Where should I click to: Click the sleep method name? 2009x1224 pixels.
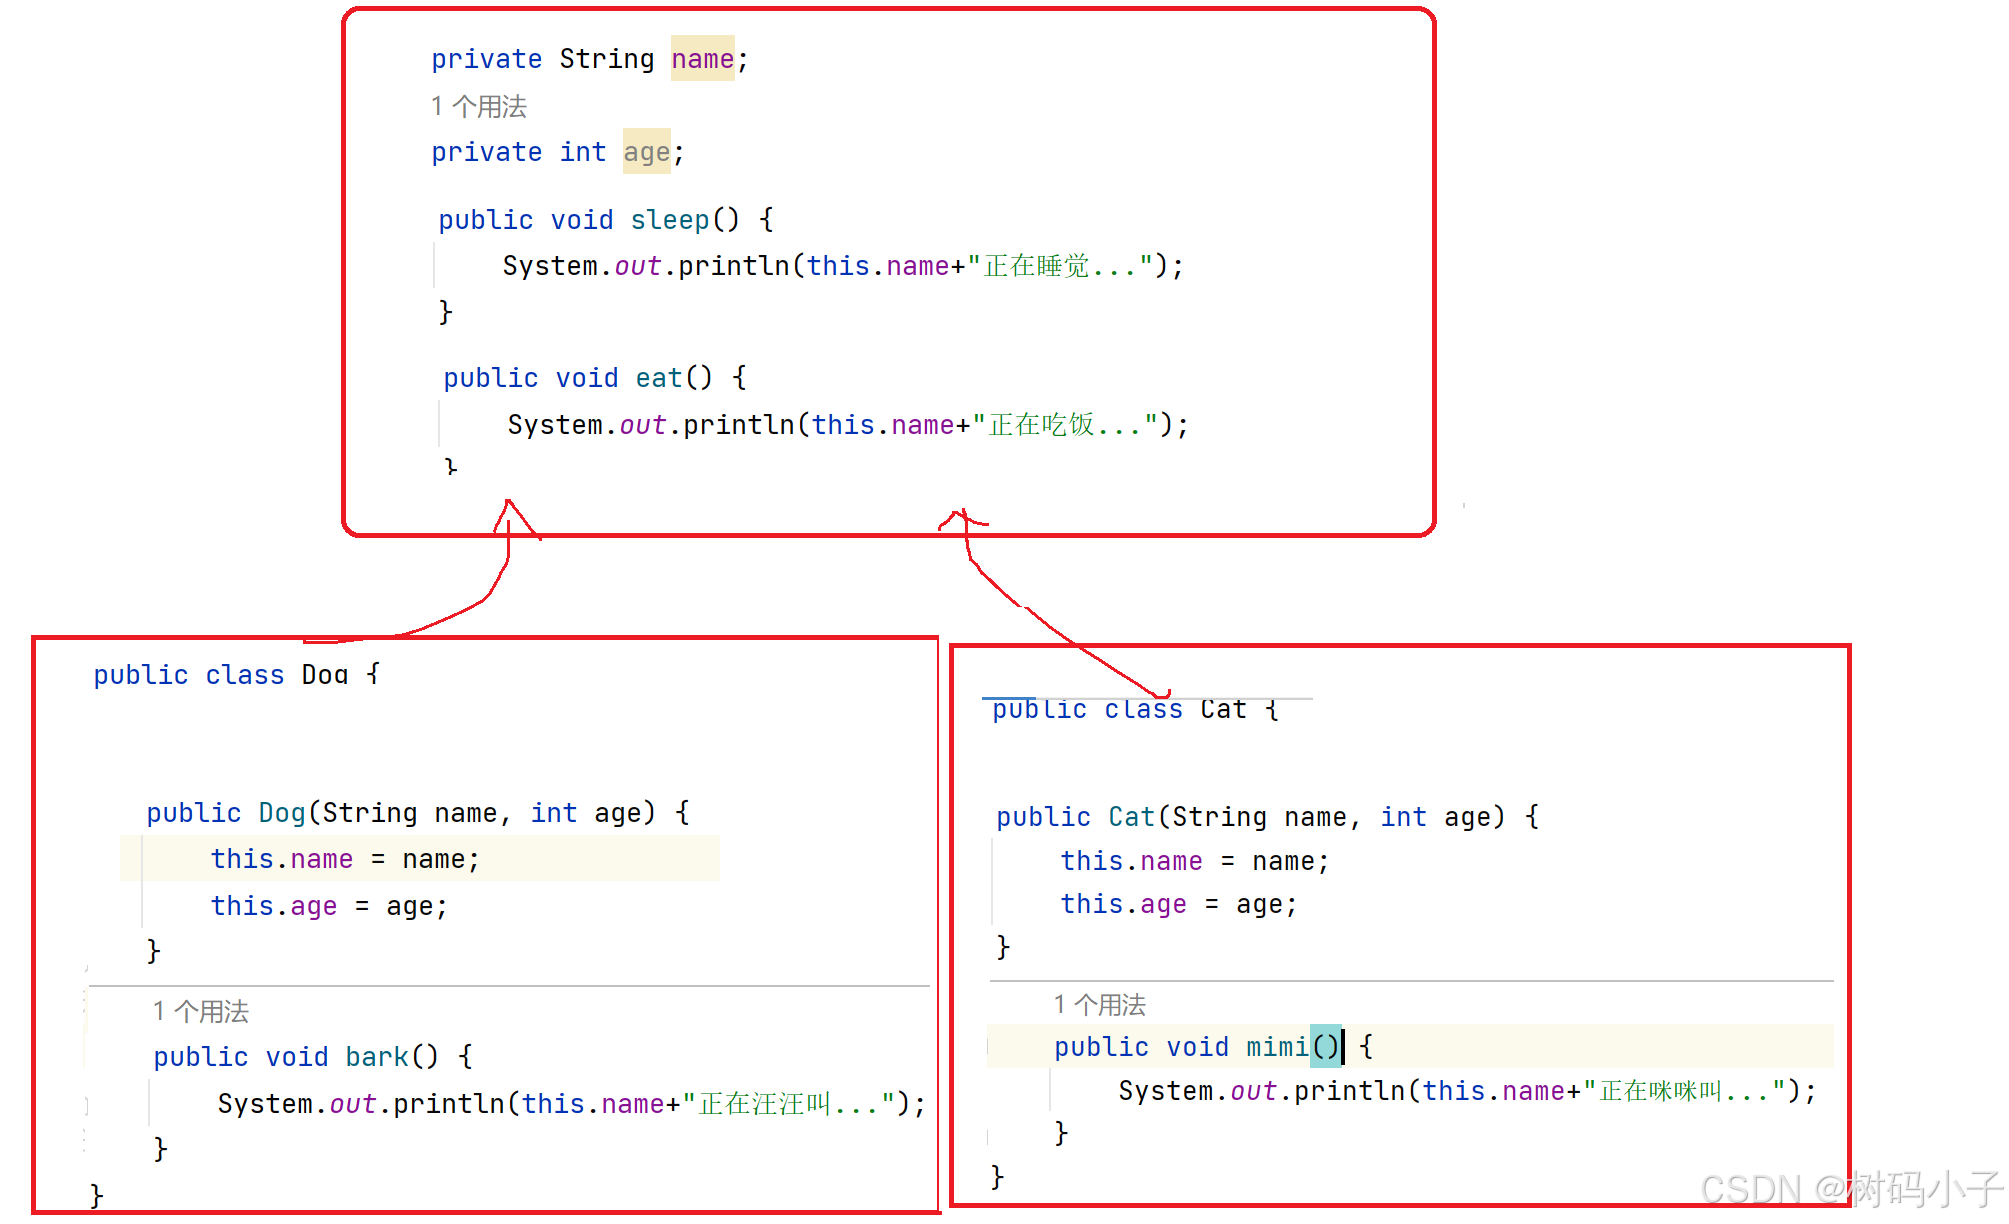[x=669, y=220]
